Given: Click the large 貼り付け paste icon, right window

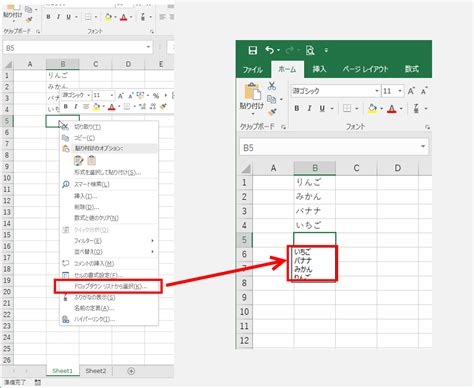Looking at the screenshot, I should [x=252, y=92].
